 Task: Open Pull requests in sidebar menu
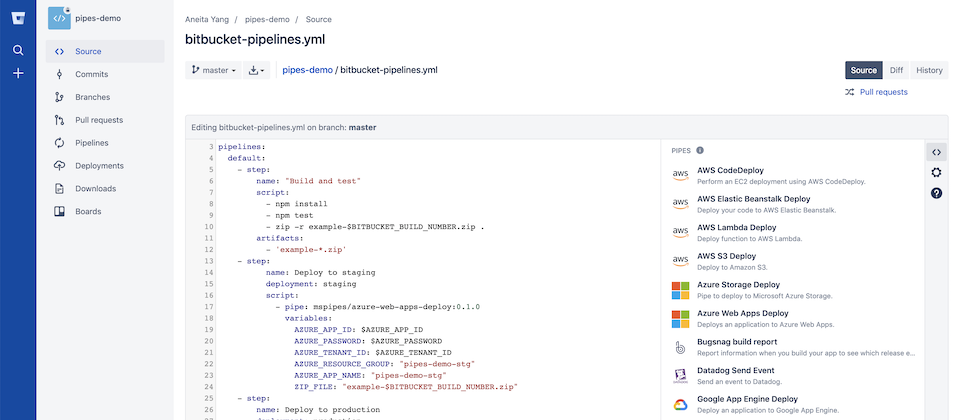105,120
